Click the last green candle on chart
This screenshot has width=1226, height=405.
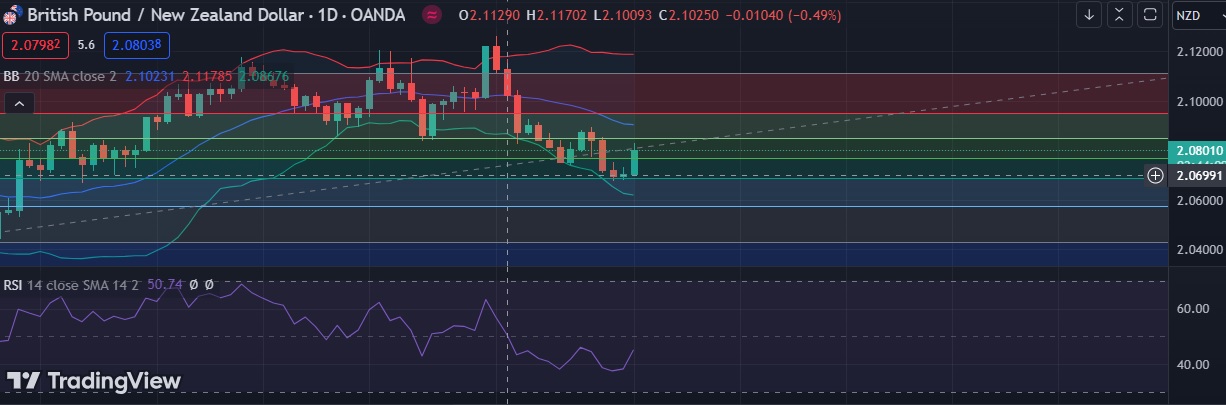pos(634,162)
